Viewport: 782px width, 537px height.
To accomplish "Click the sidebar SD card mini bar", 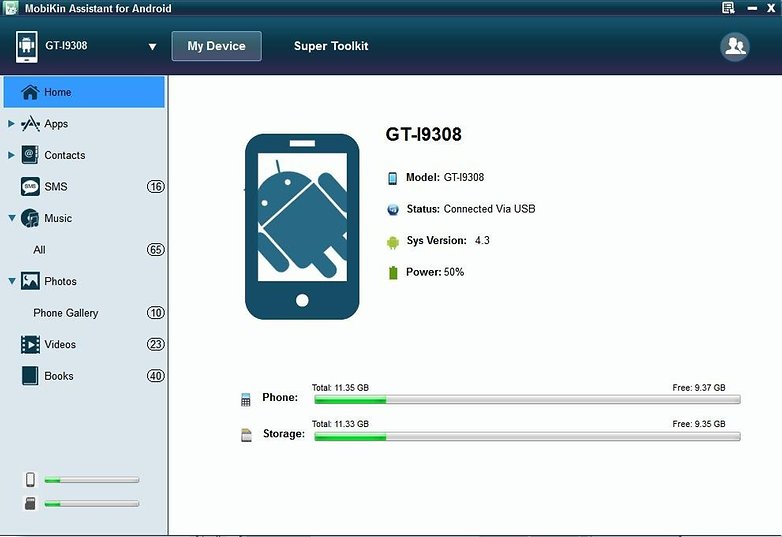I will [x=91, y=504].
